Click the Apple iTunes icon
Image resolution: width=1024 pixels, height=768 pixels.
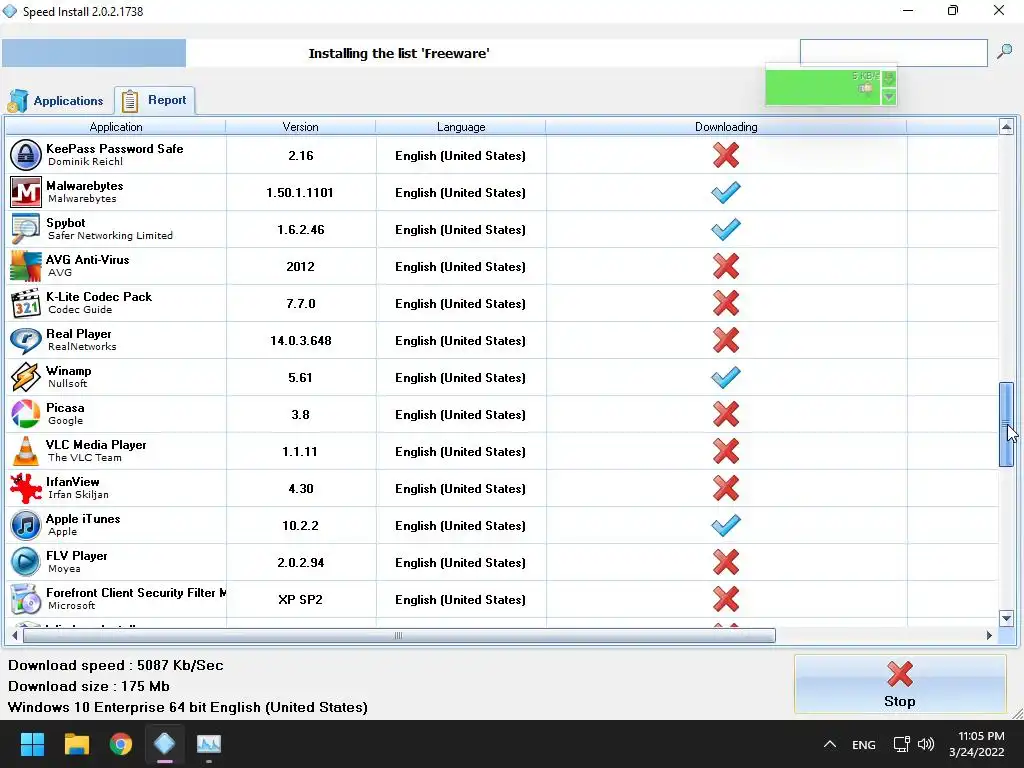(25, 526)
